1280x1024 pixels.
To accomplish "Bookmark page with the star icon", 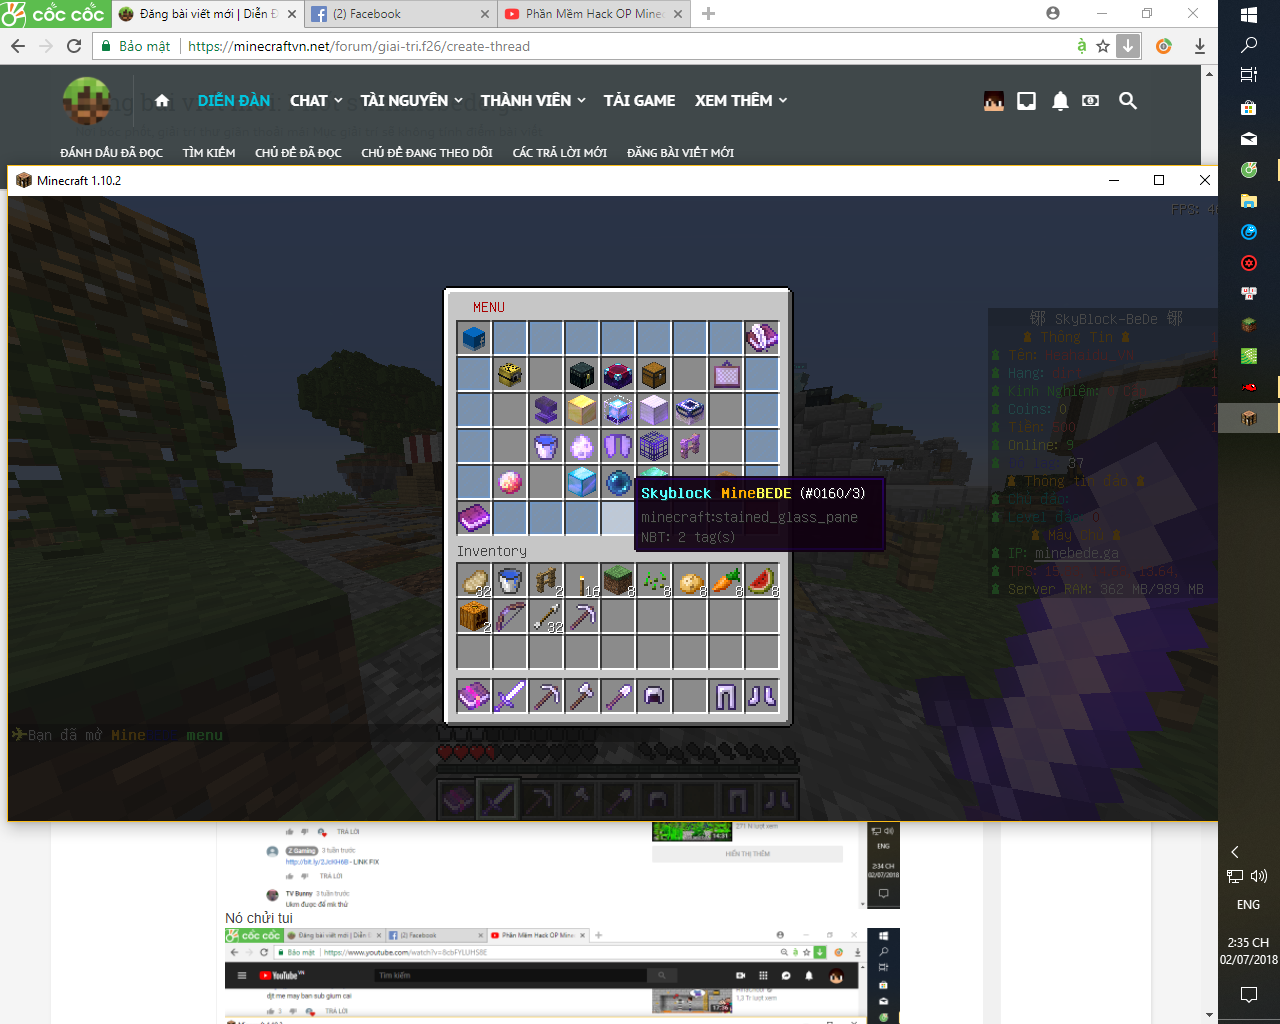I will point(1103,46).
